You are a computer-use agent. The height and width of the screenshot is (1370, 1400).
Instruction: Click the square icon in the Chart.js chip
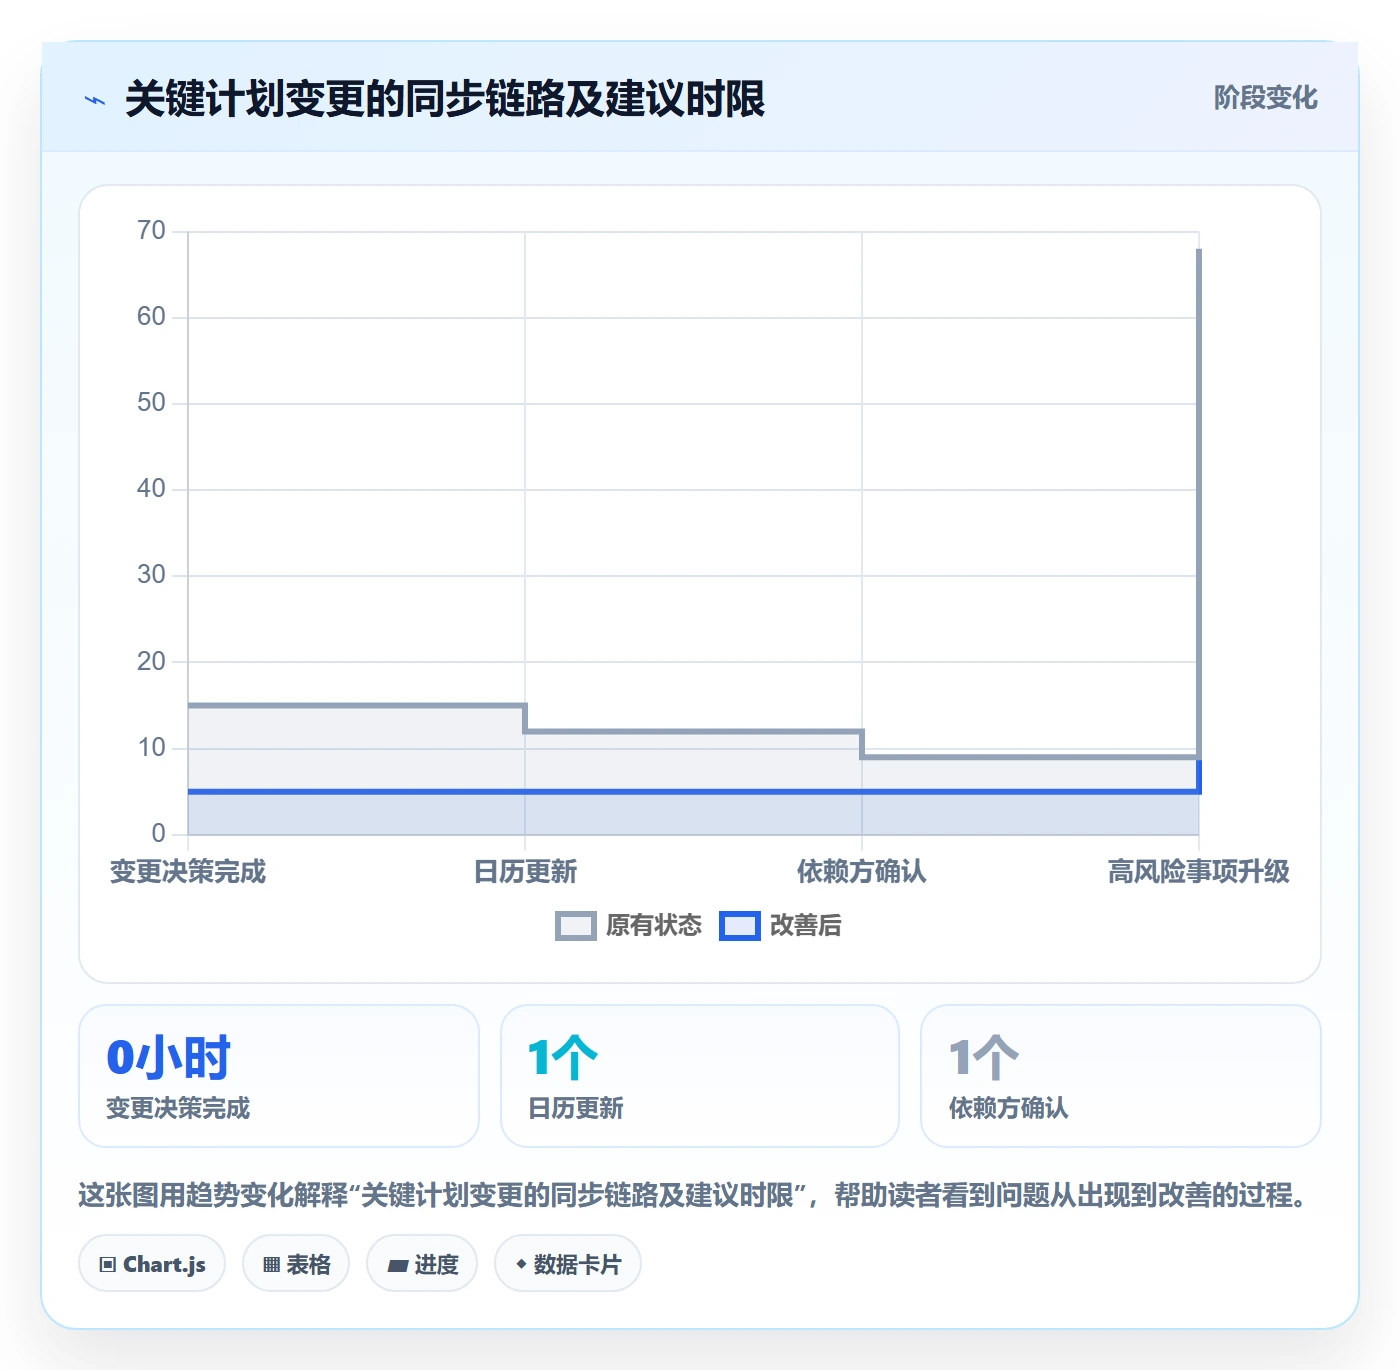coord(108,1265)
